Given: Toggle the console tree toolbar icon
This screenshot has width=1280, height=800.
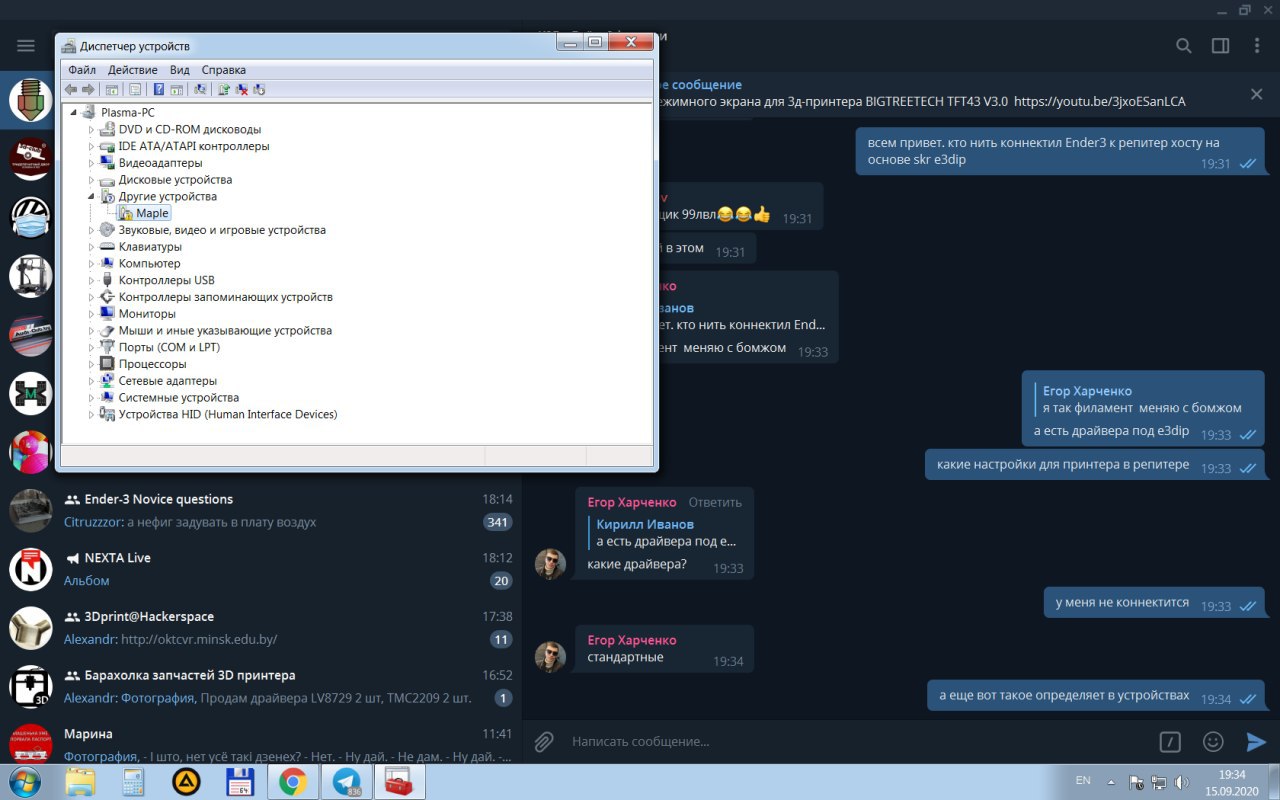Looking at the screenshot, I should point(110,89).
